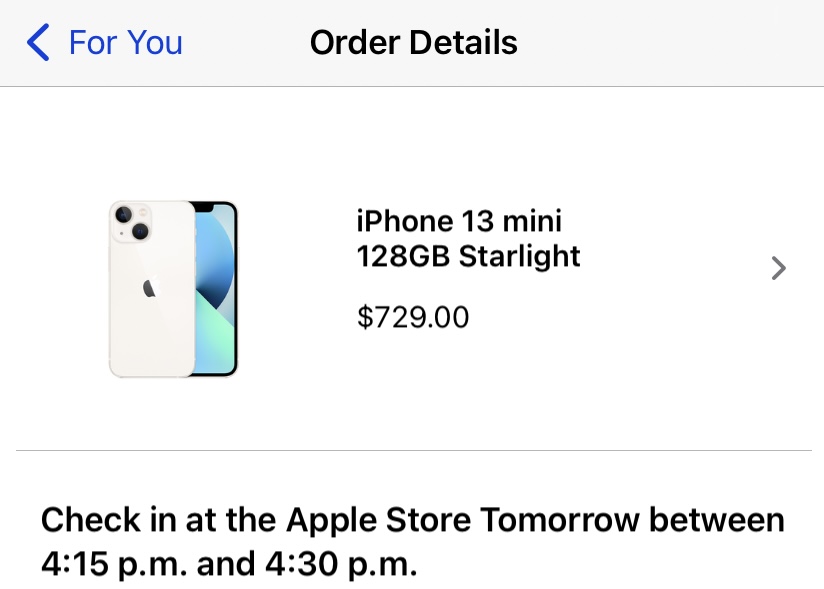The image size is (824, 589).
Task: Click the 4:15 p.m. and 4:30 p.m. line
Action: click(228, 564)
